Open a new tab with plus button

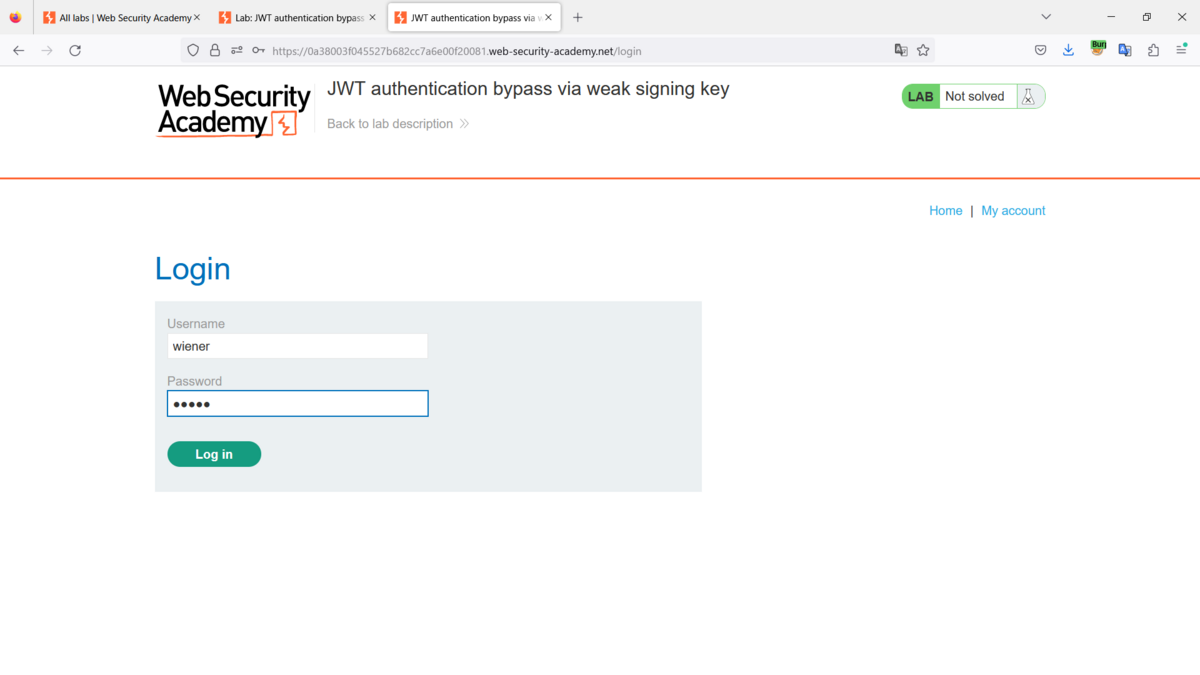point(577,17)
